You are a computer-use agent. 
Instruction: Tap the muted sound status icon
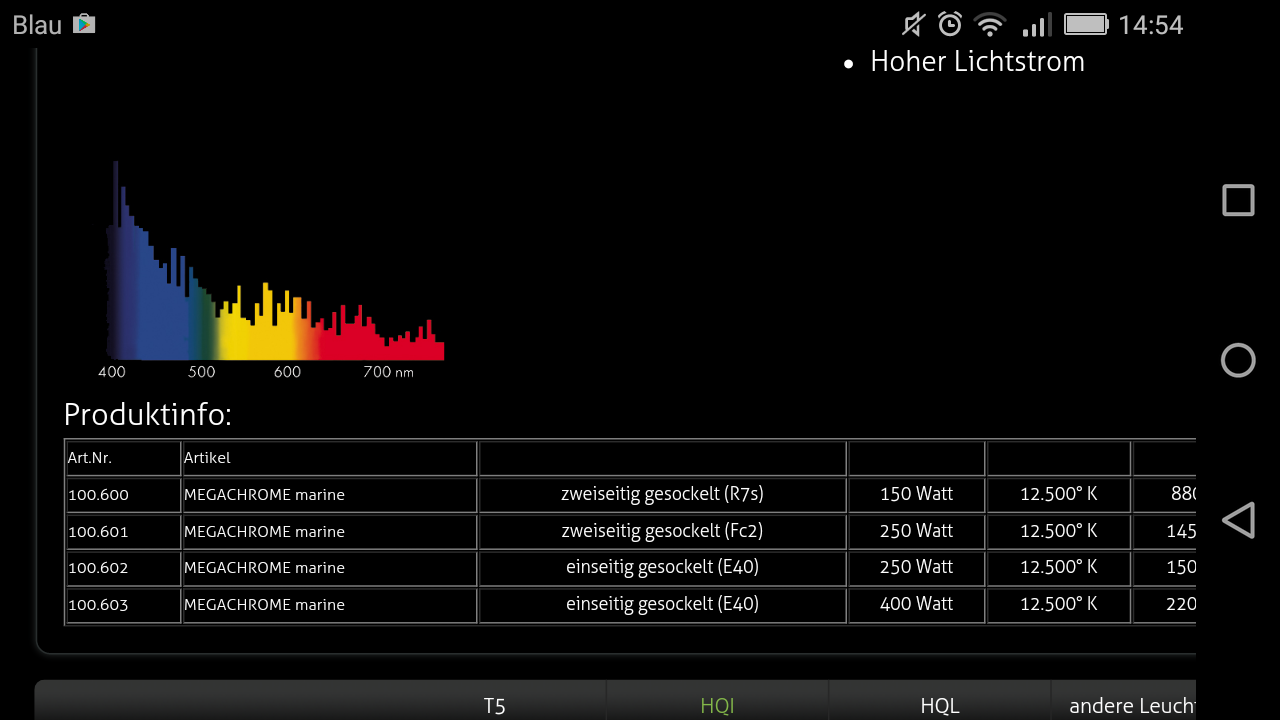click(914, 24)
